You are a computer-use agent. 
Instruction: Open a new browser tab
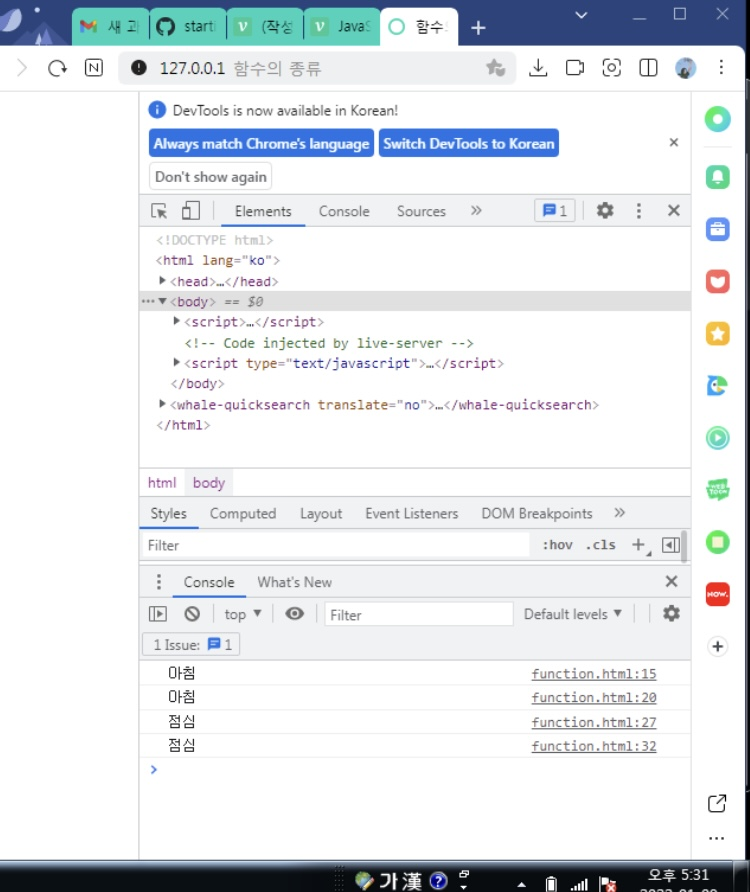tap(478, 27)
